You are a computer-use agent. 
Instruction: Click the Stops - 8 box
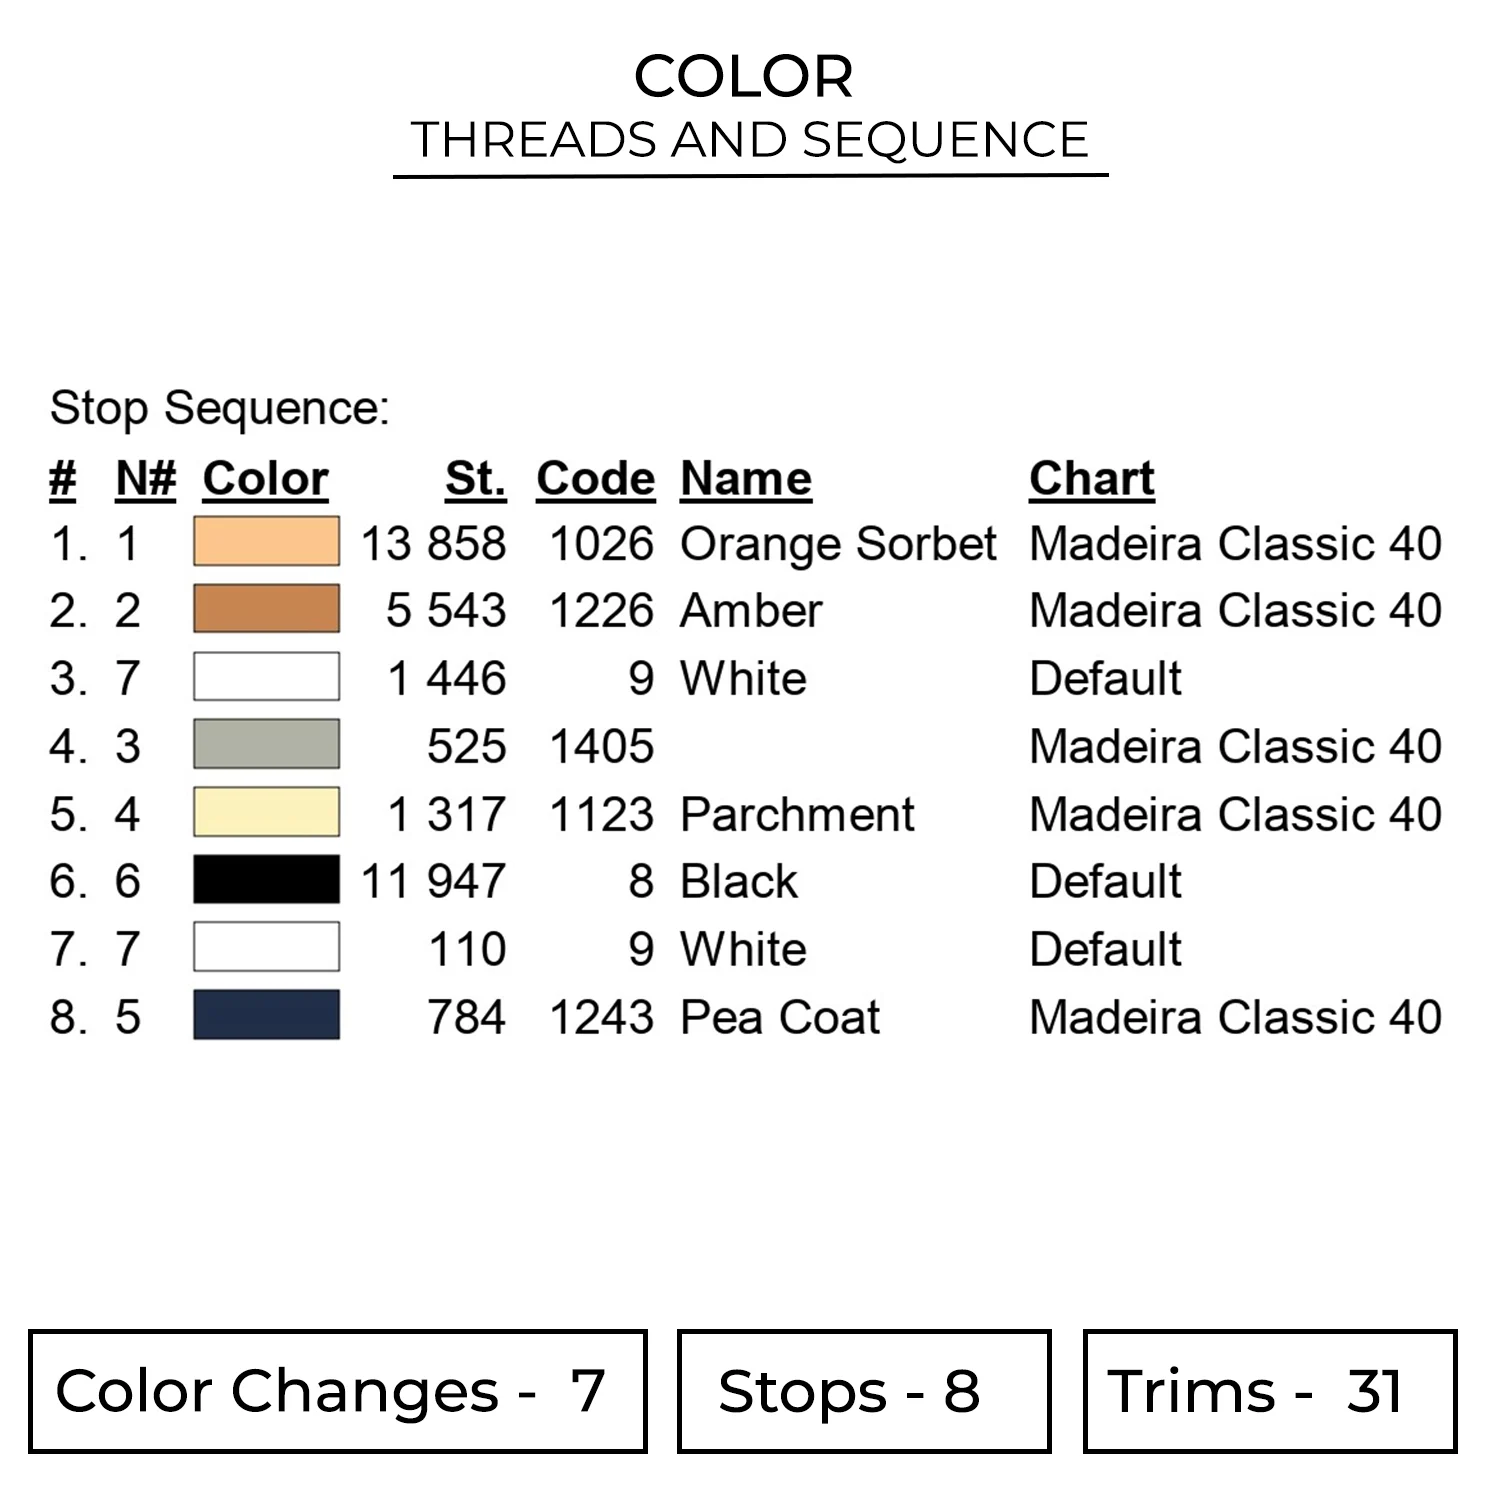863,1391
